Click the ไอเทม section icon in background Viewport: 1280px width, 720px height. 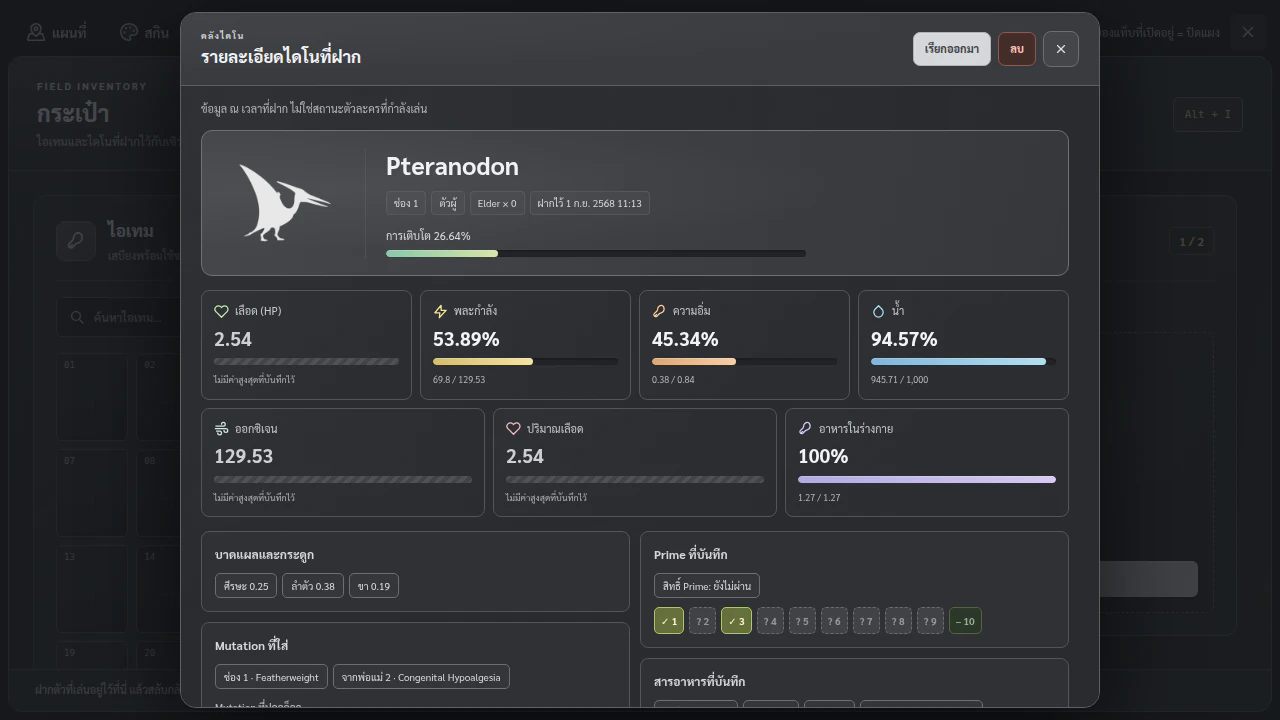pos(76,241)
